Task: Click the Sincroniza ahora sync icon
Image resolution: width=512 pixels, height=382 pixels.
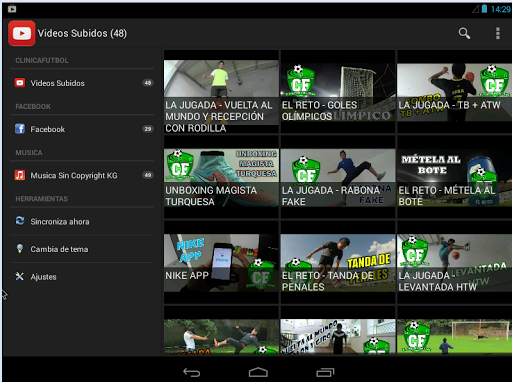Action: [x=20, y=221]
